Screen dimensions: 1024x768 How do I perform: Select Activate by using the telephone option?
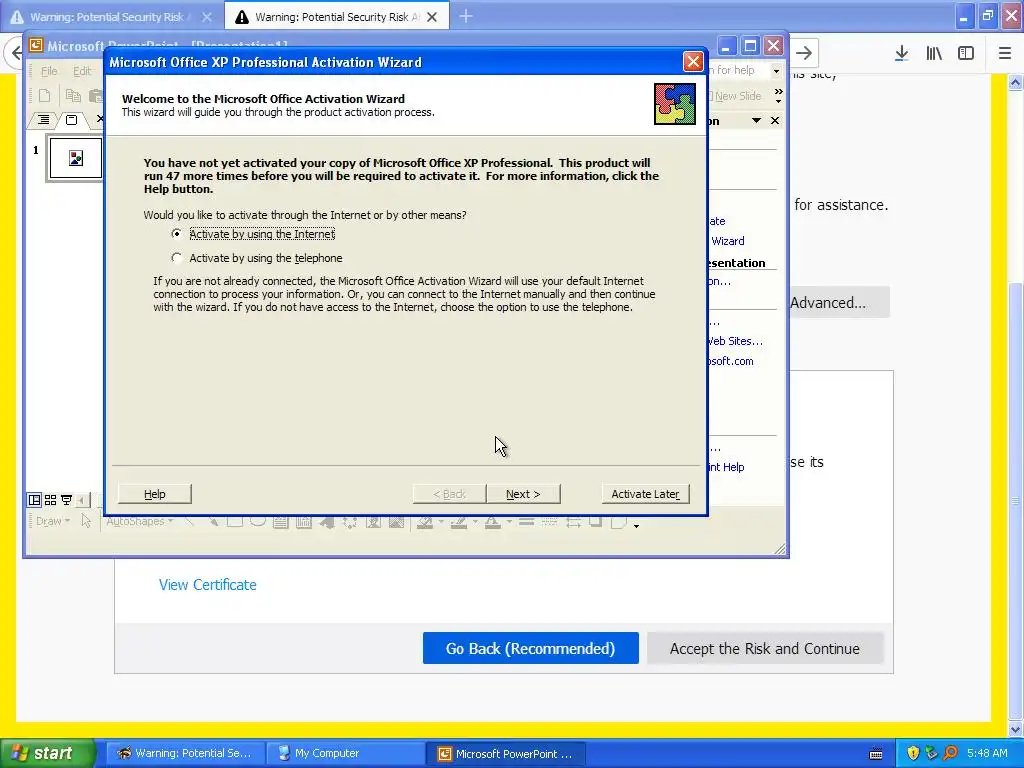point(257,258)
